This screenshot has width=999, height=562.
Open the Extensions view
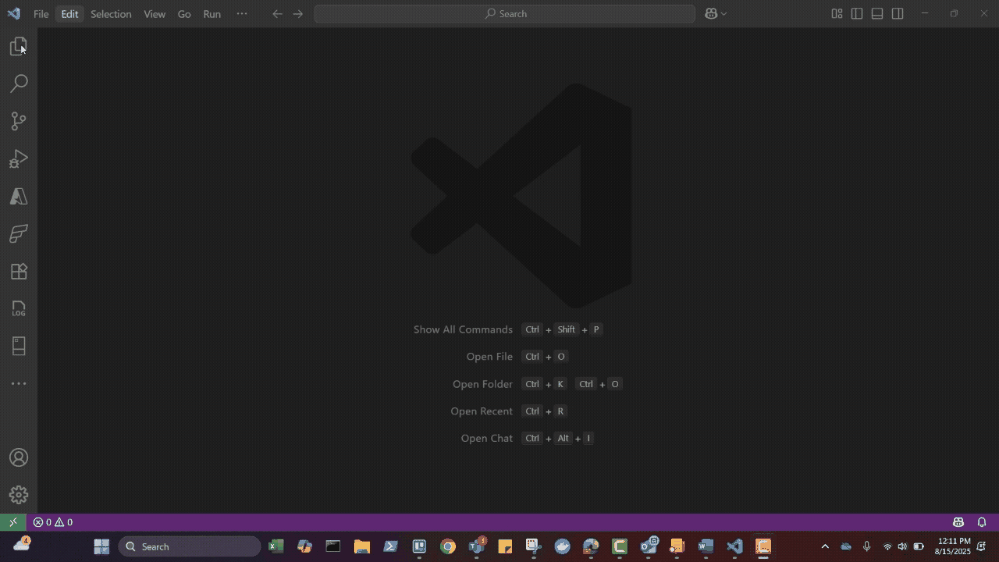click(18, 271)
